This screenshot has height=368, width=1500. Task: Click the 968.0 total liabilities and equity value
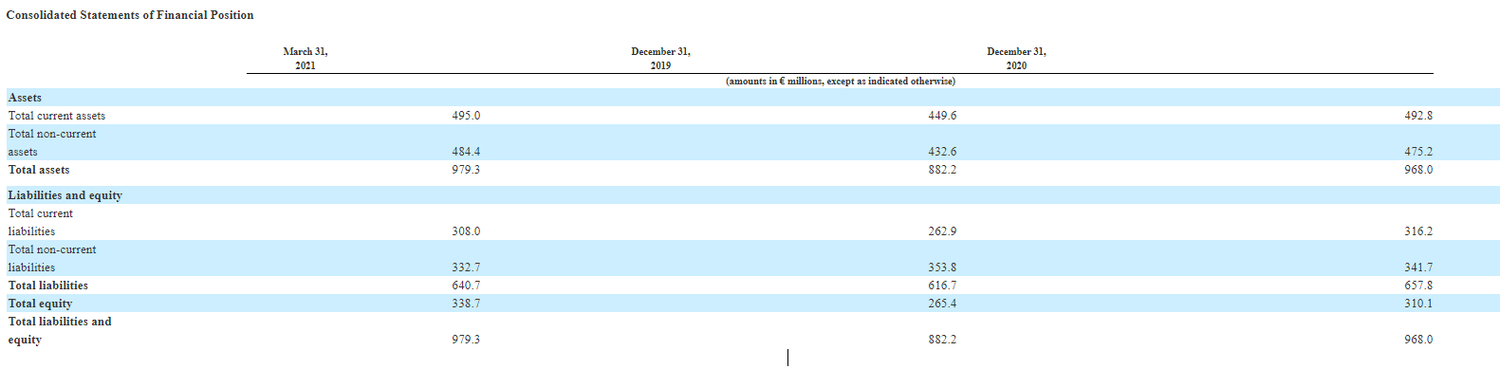tap(1418, 340)
